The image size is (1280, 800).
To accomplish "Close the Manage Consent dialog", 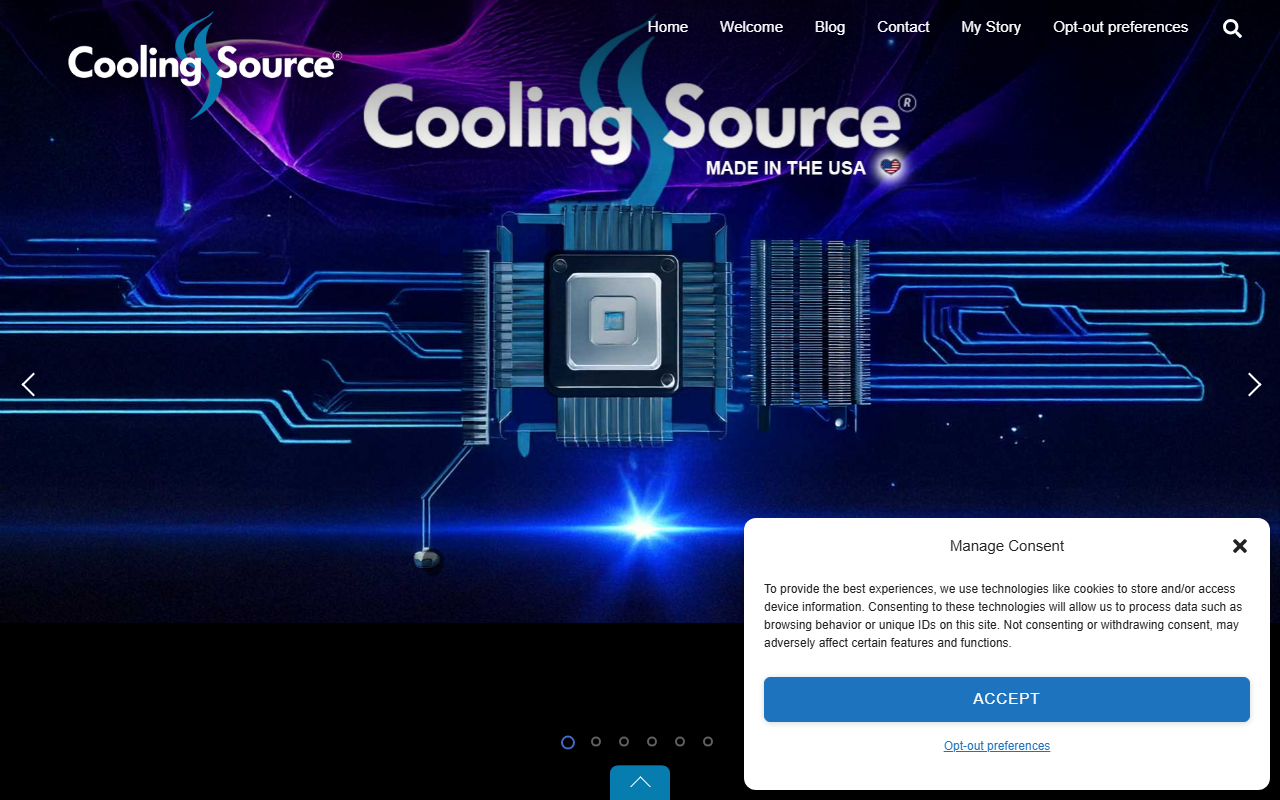I will coord(1240,546).
